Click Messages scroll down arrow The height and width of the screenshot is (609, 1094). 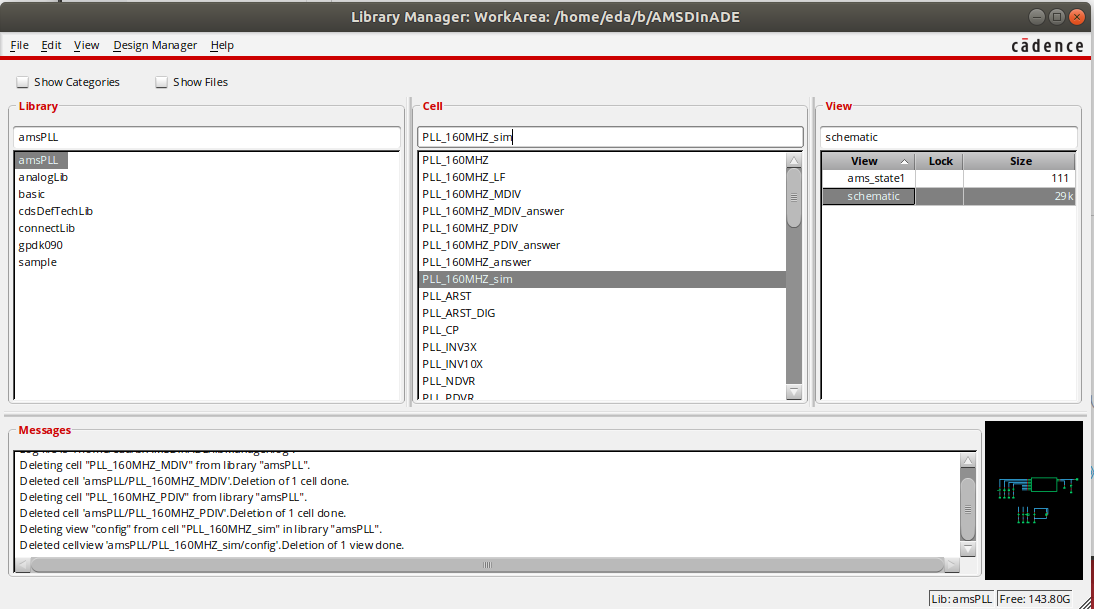(968, 550)
